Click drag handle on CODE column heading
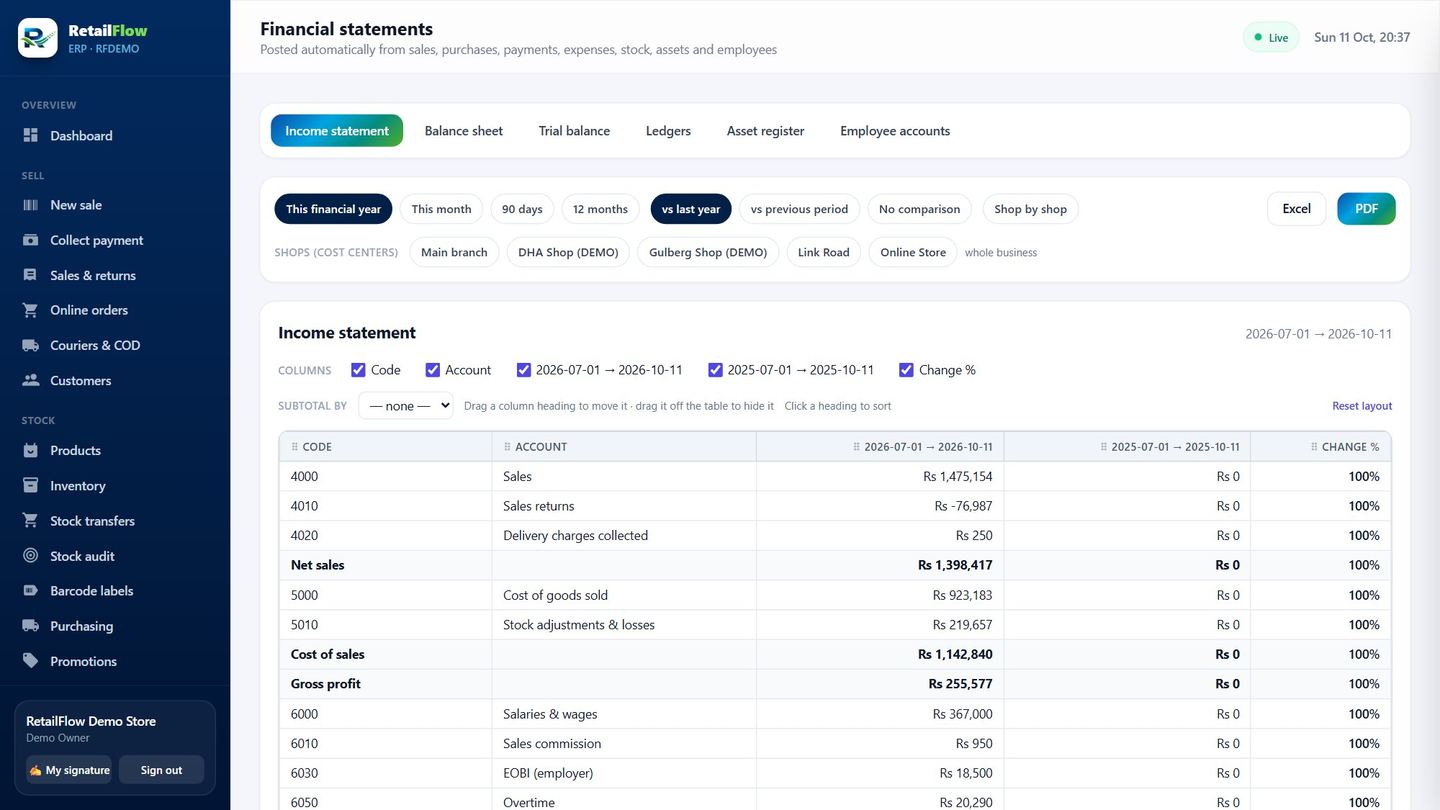1440x810 pixels. pos(294,447)
